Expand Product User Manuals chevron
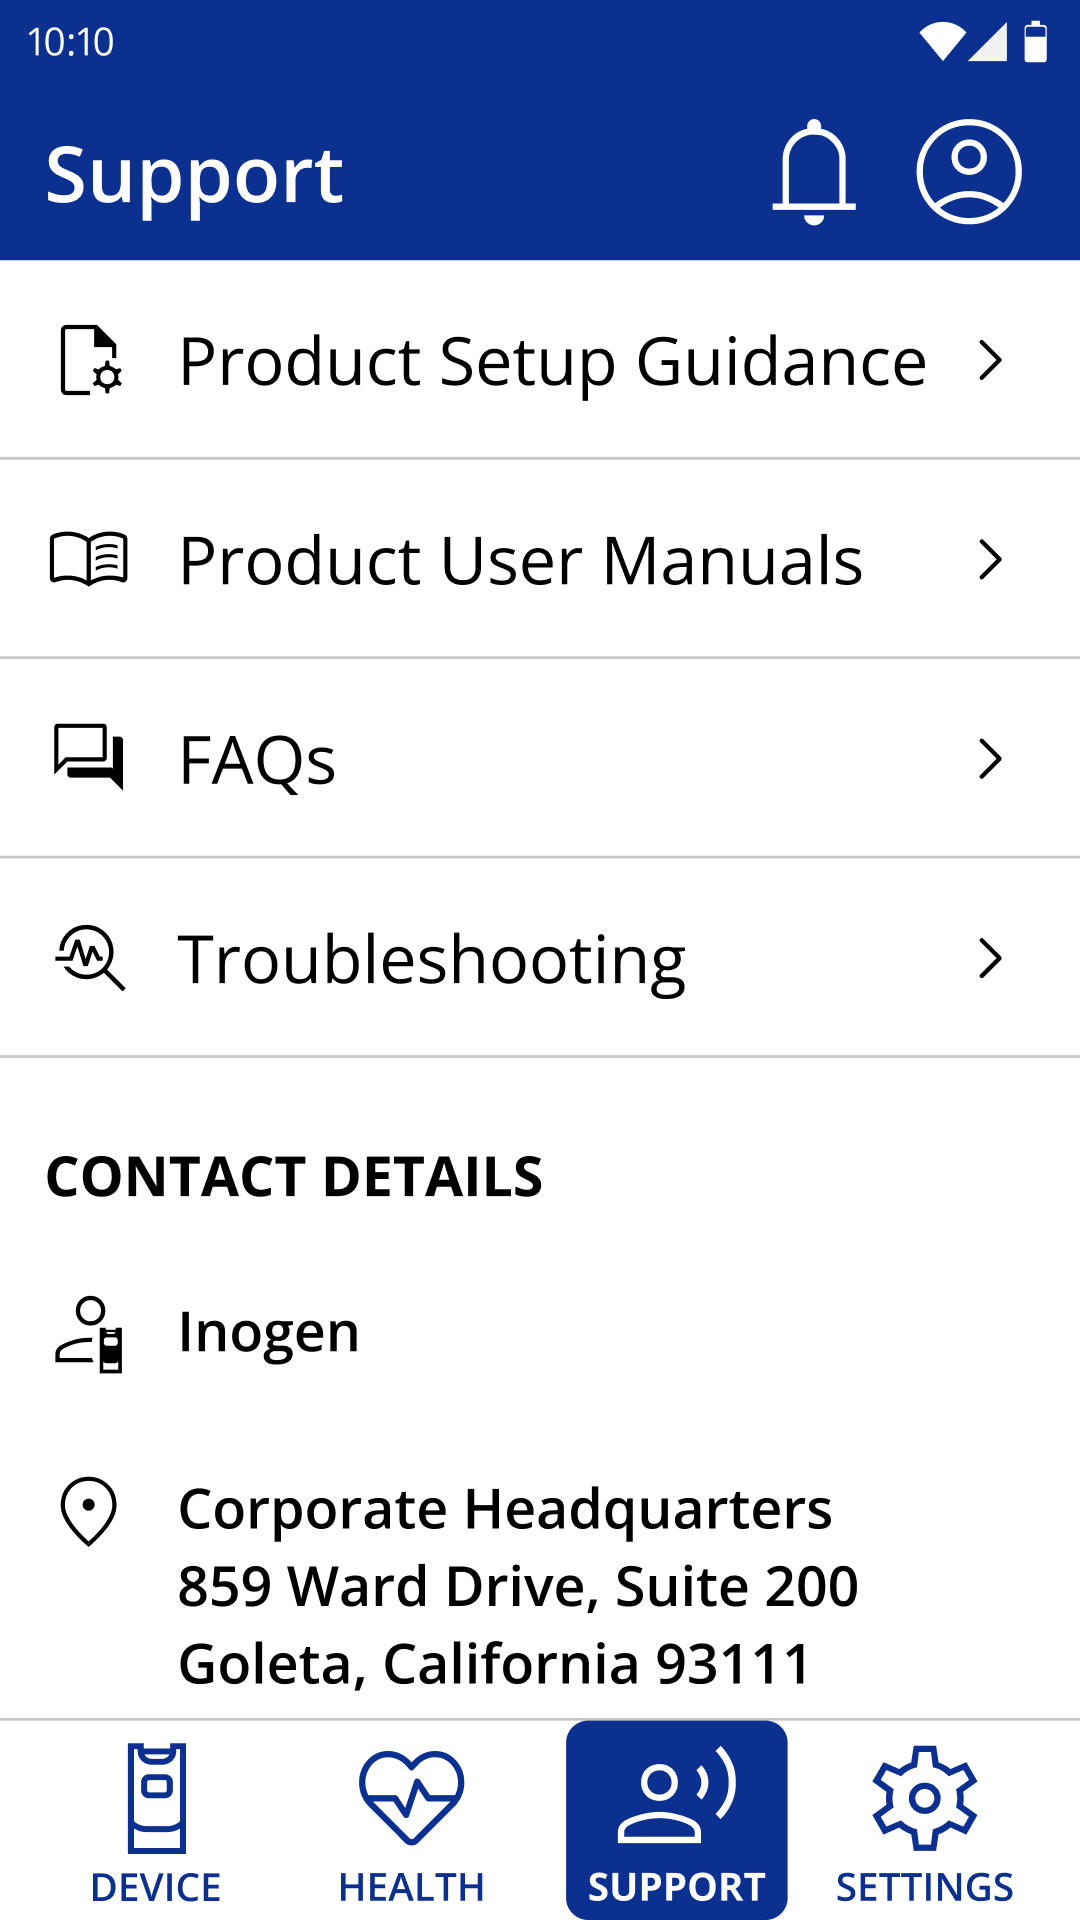Viewport: 1080px width, 1920px height. [x=990, y=560]
